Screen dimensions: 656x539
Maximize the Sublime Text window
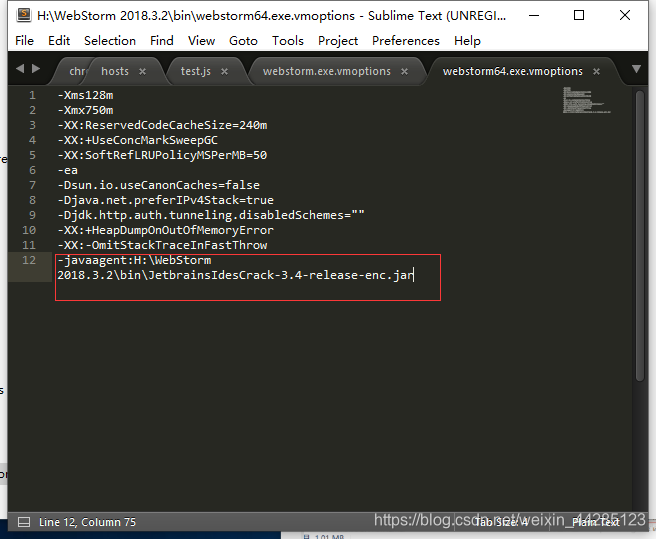tap(579, 15)
